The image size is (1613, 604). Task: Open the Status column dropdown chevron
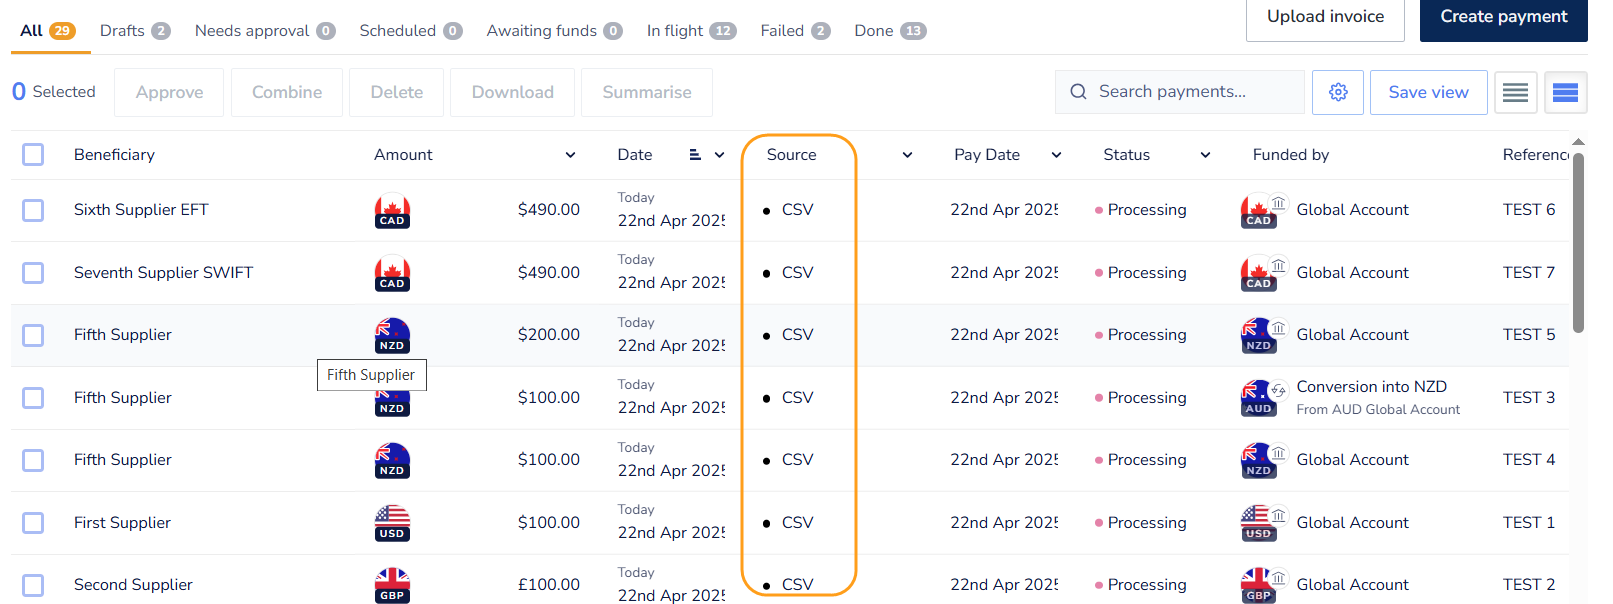tap(1205, 155)
